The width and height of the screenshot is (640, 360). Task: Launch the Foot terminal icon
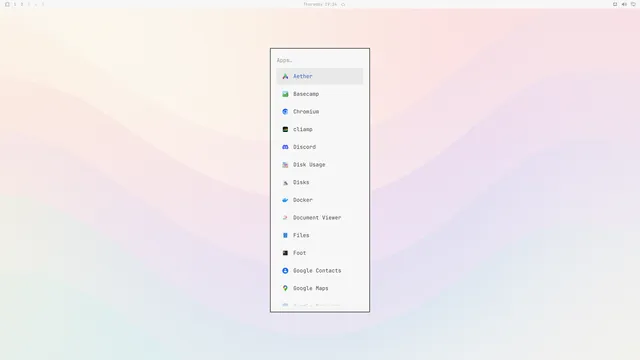(285, 253)
